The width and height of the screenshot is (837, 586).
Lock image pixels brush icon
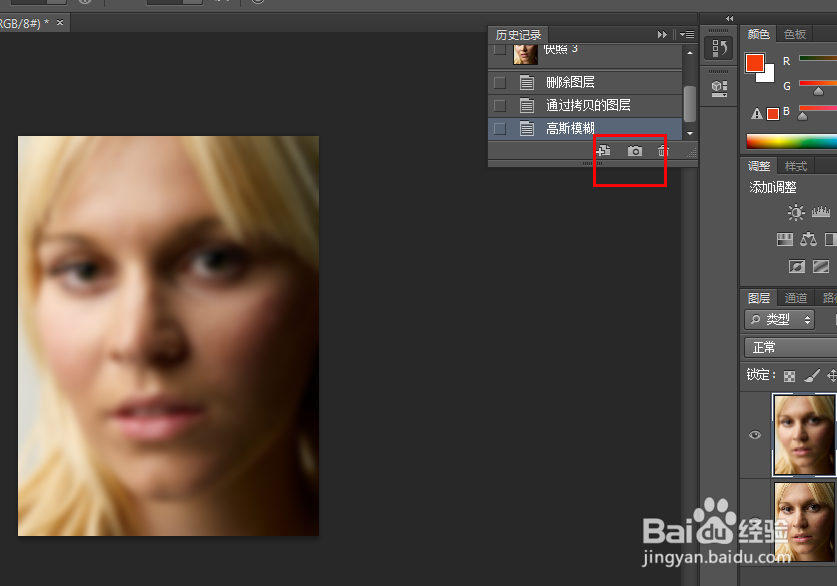coord(811,376)
